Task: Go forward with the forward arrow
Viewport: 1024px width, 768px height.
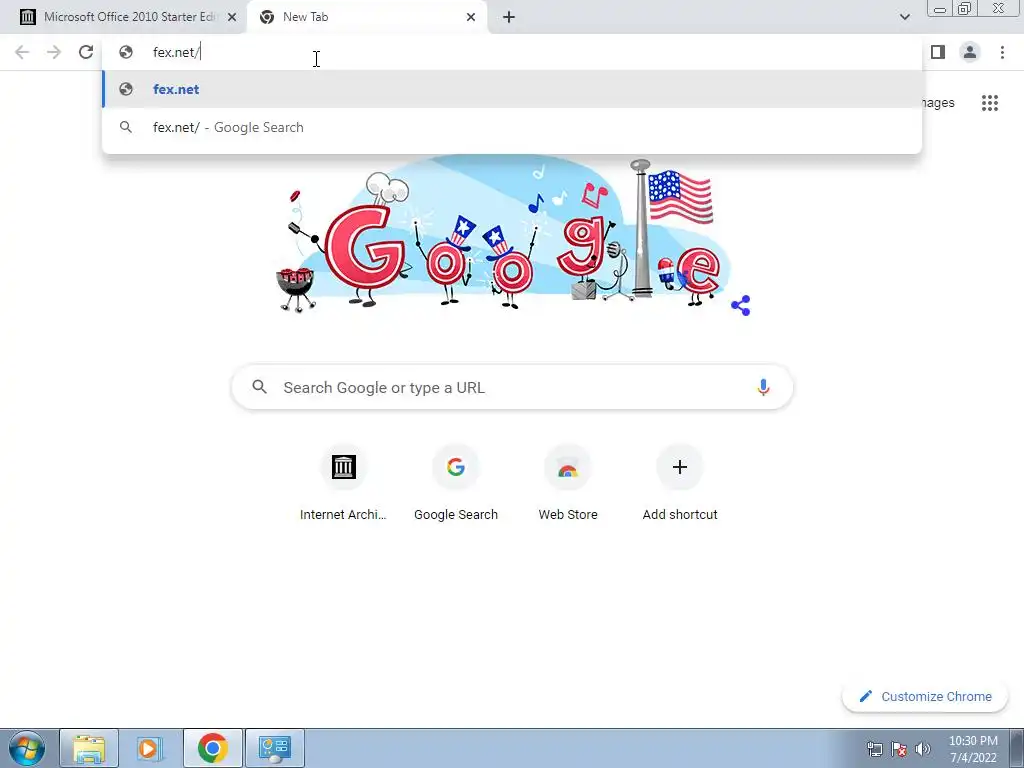Action: pos(54,52)
